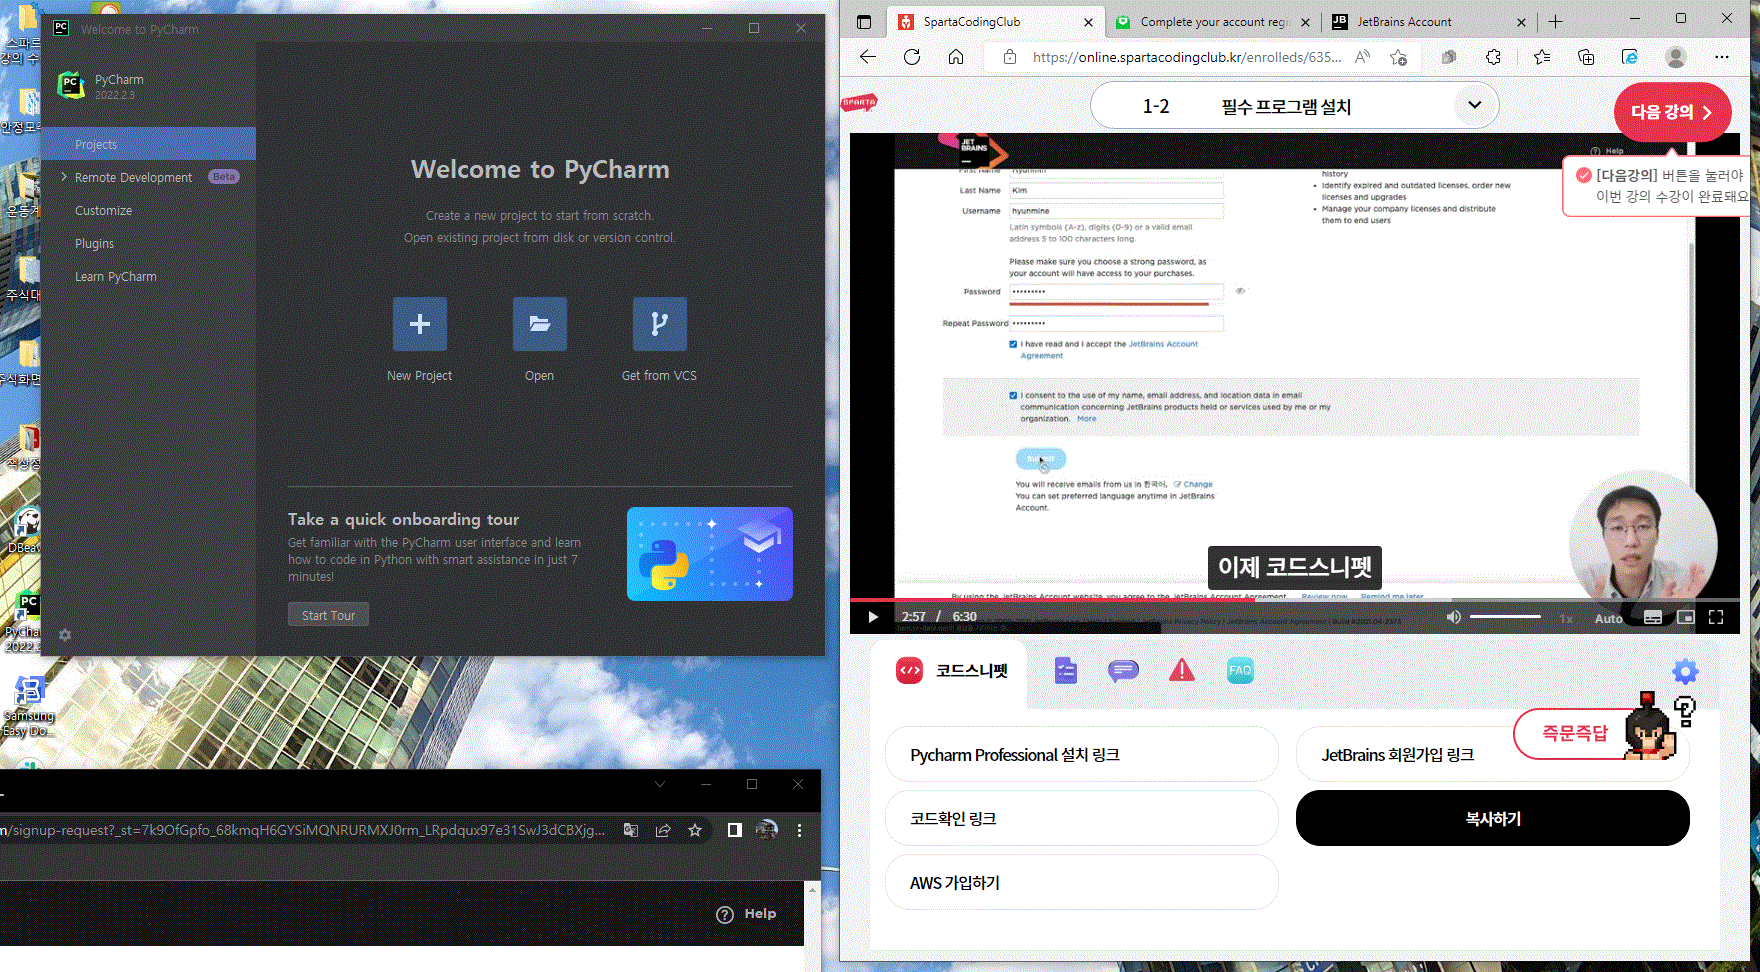Adjust the video volume slider
The image size is (1760, 972).
pos(1505,617)
